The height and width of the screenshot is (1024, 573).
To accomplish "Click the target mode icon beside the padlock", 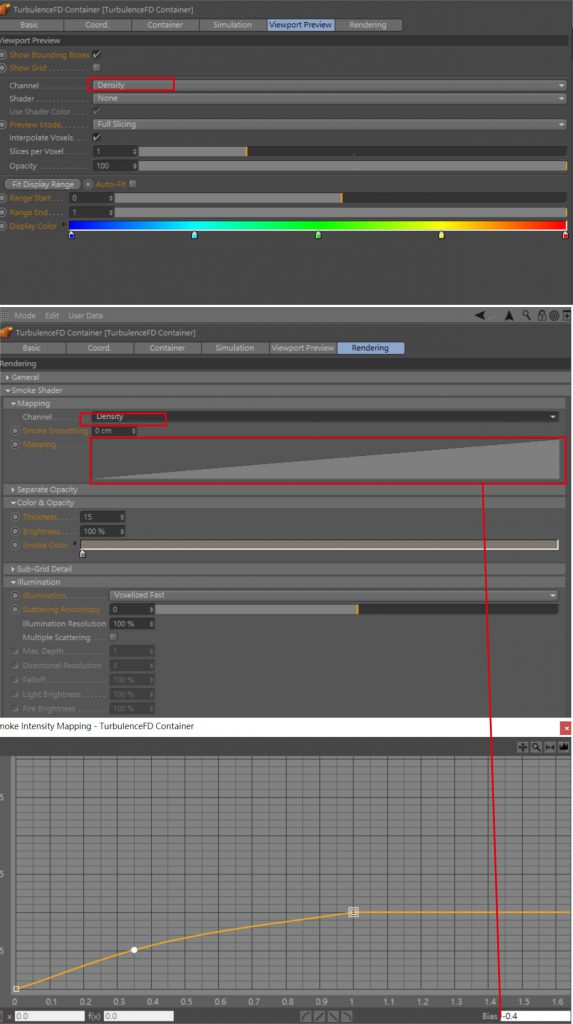I will click(x=554, y=315).
